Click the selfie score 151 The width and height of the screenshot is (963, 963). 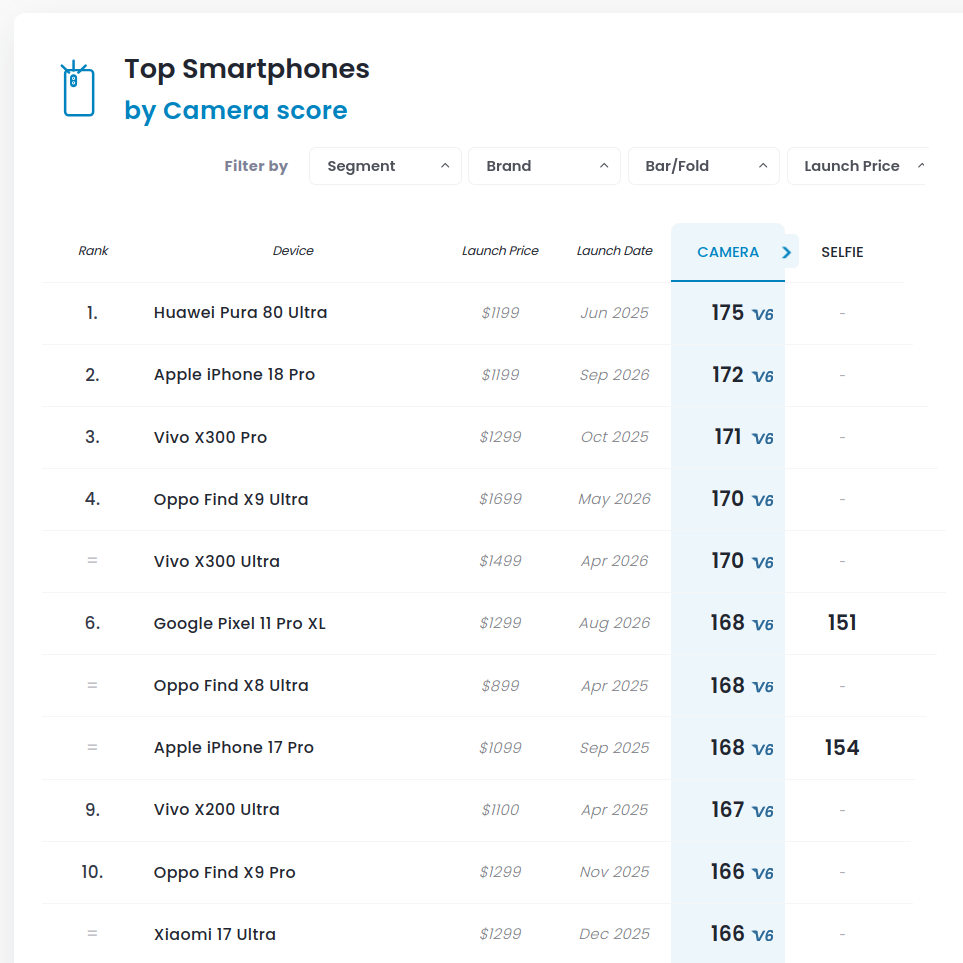841,623
